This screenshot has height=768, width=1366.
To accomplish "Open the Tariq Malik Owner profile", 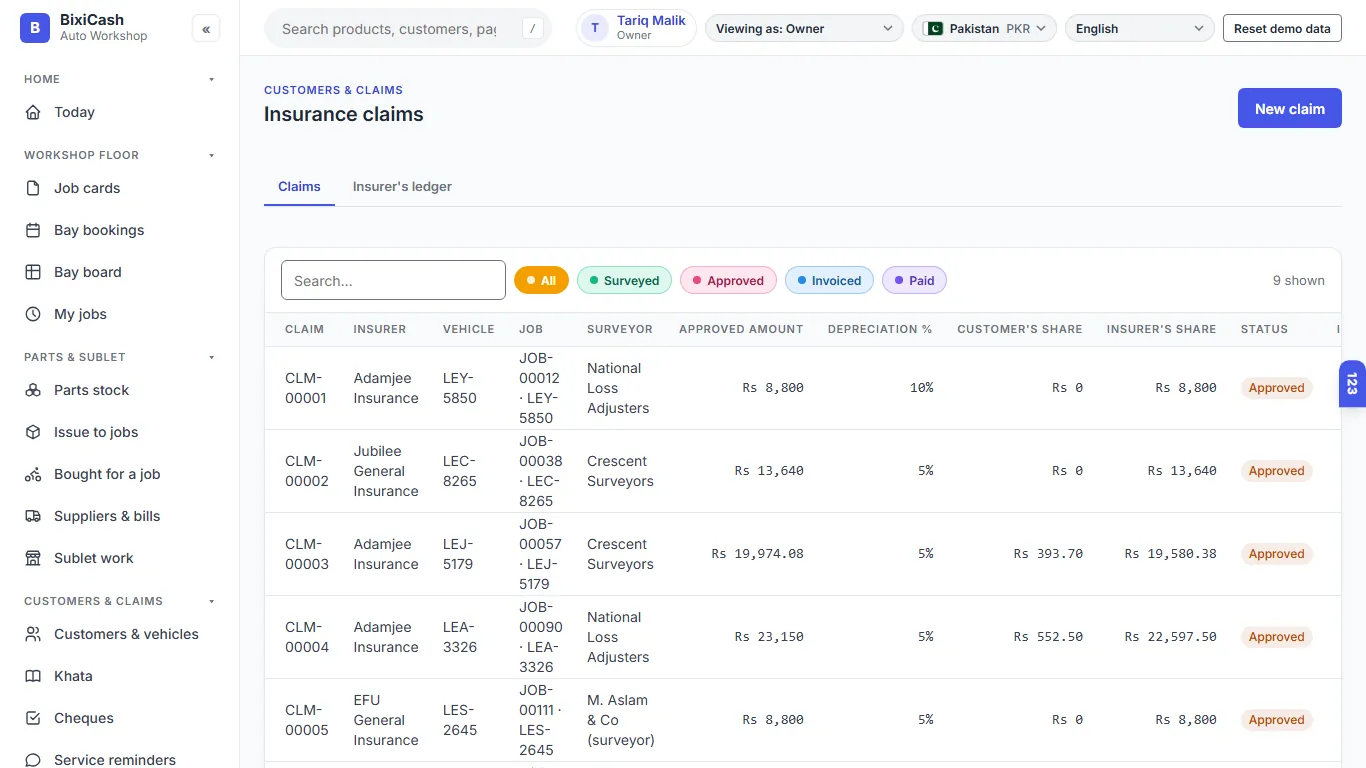I will (636, 28).
